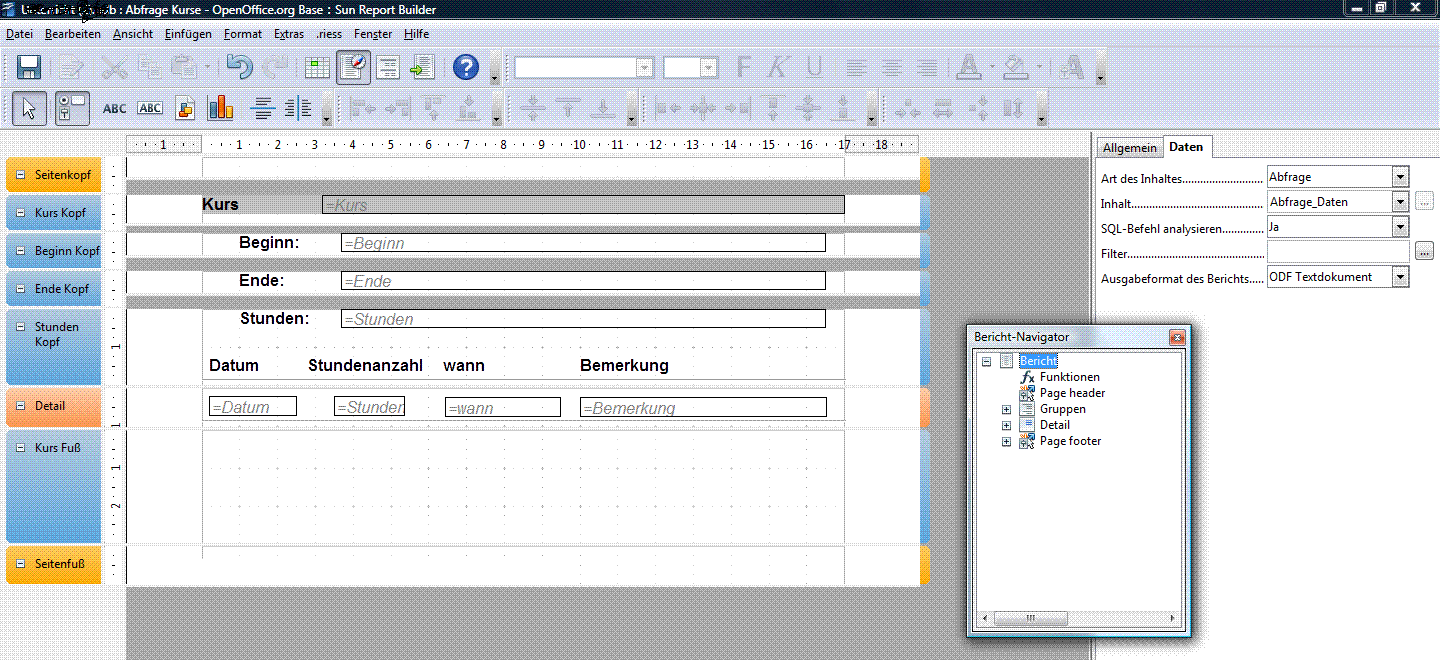The image size is (1440, 660).
Task: Click the Filter input field
Action: click(x=1338, y=252)
